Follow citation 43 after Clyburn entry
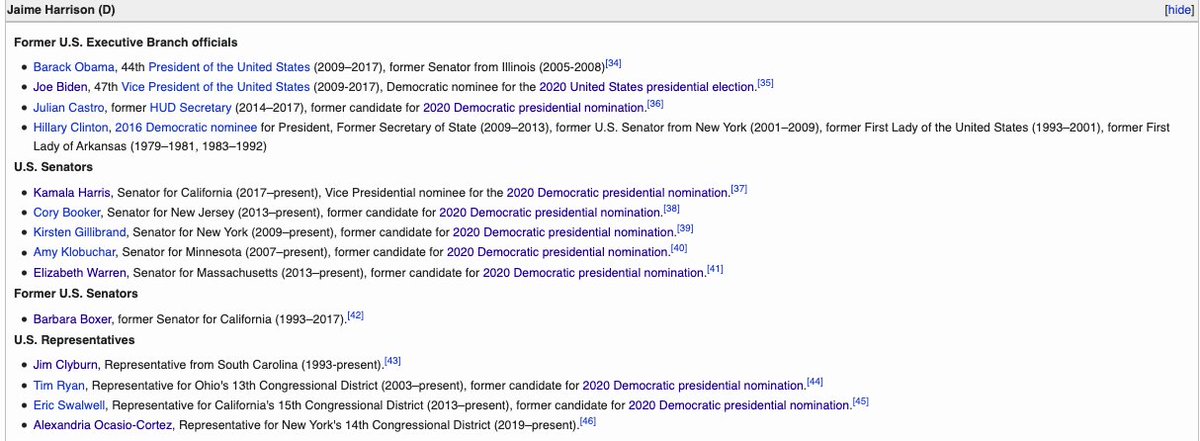Viewport: 1200px width, 441px height. pyautogui.click(x=392, y=360)
